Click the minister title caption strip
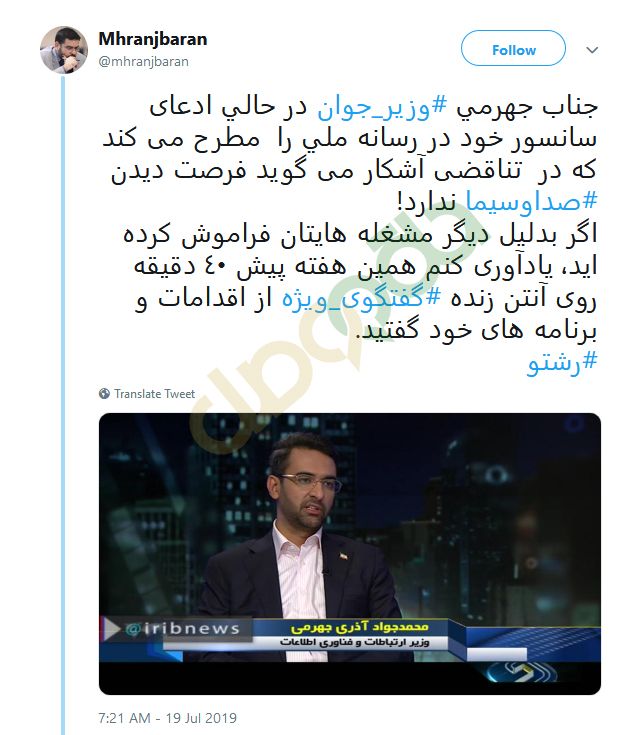This screenshot has width=637, height=735. click(x=355, y=642)
